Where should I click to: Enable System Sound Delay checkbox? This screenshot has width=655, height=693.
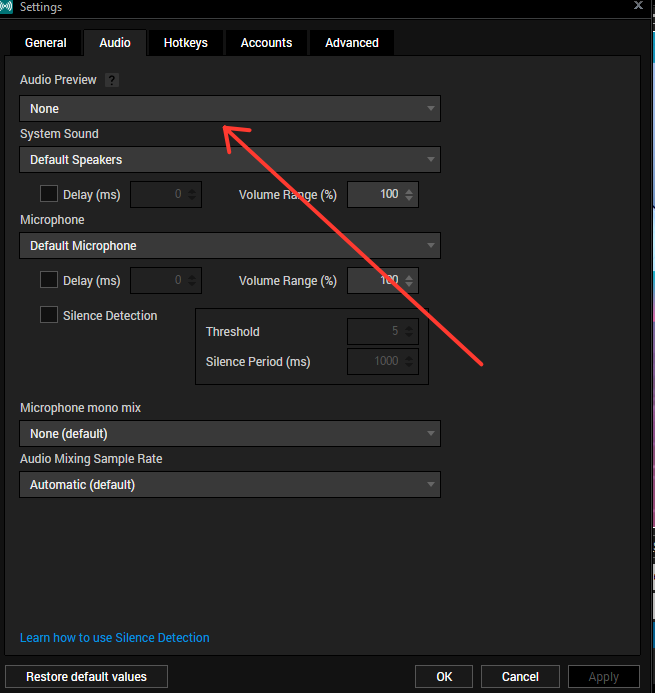49,194
